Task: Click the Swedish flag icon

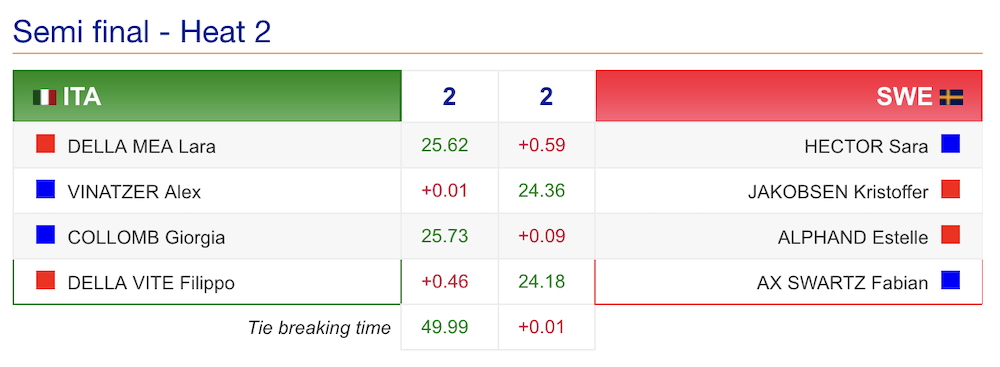Action: (x=951, y=97)
